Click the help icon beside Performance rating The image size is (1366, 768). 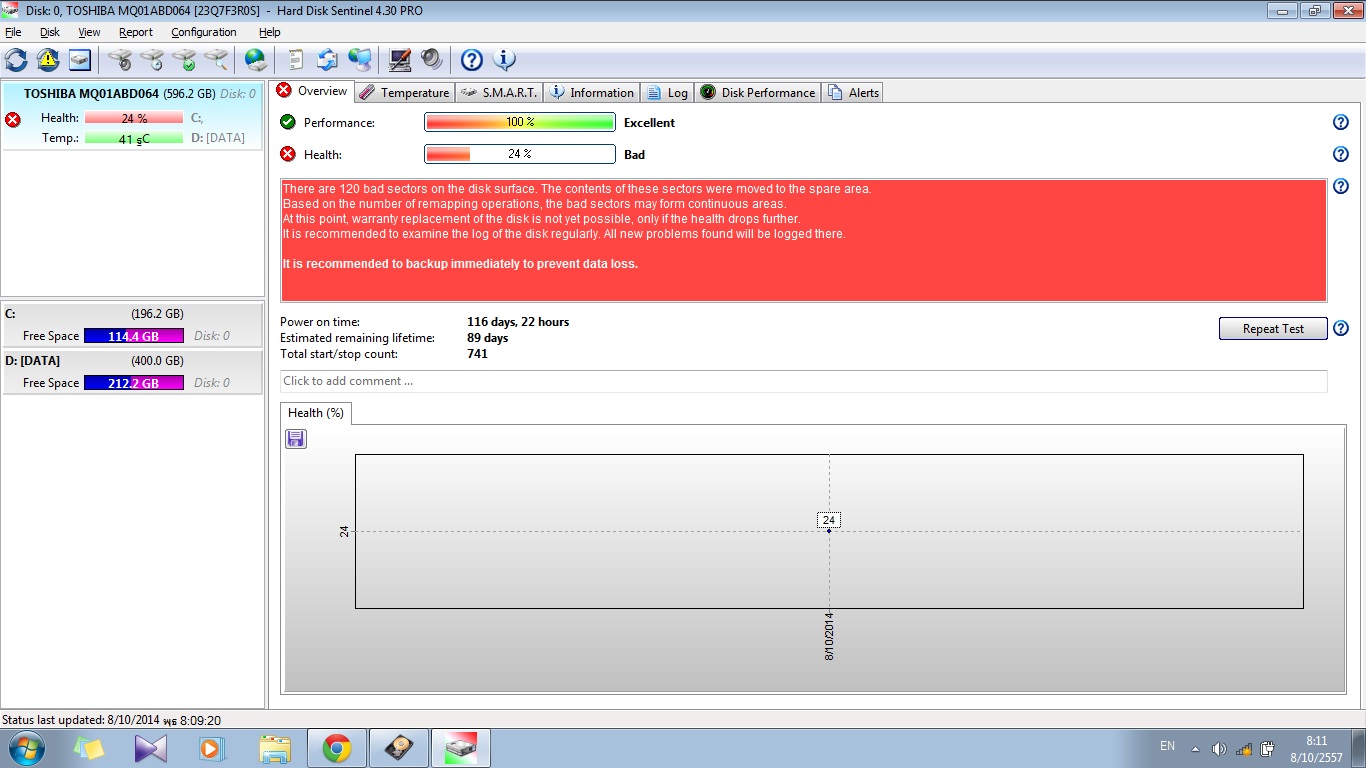(1341, 122)
